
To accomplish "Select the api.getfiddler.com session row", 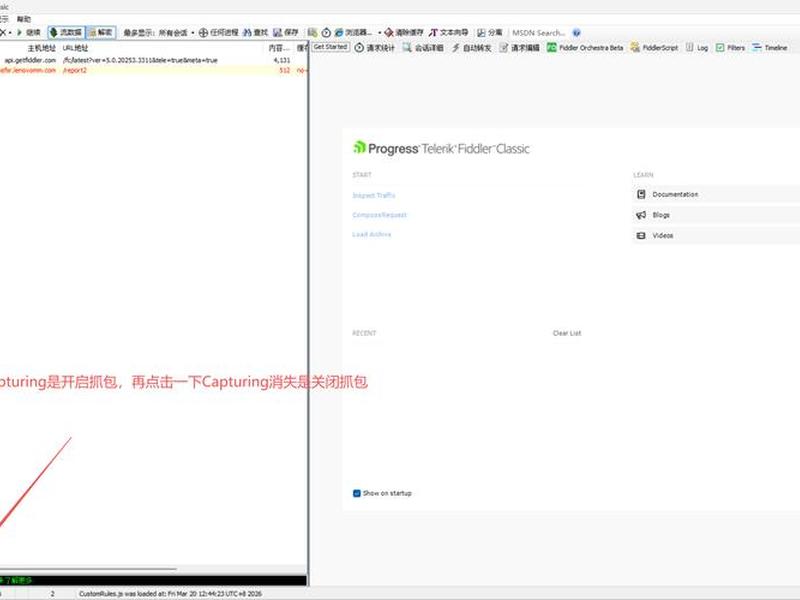I will click(x=153, y=60).
